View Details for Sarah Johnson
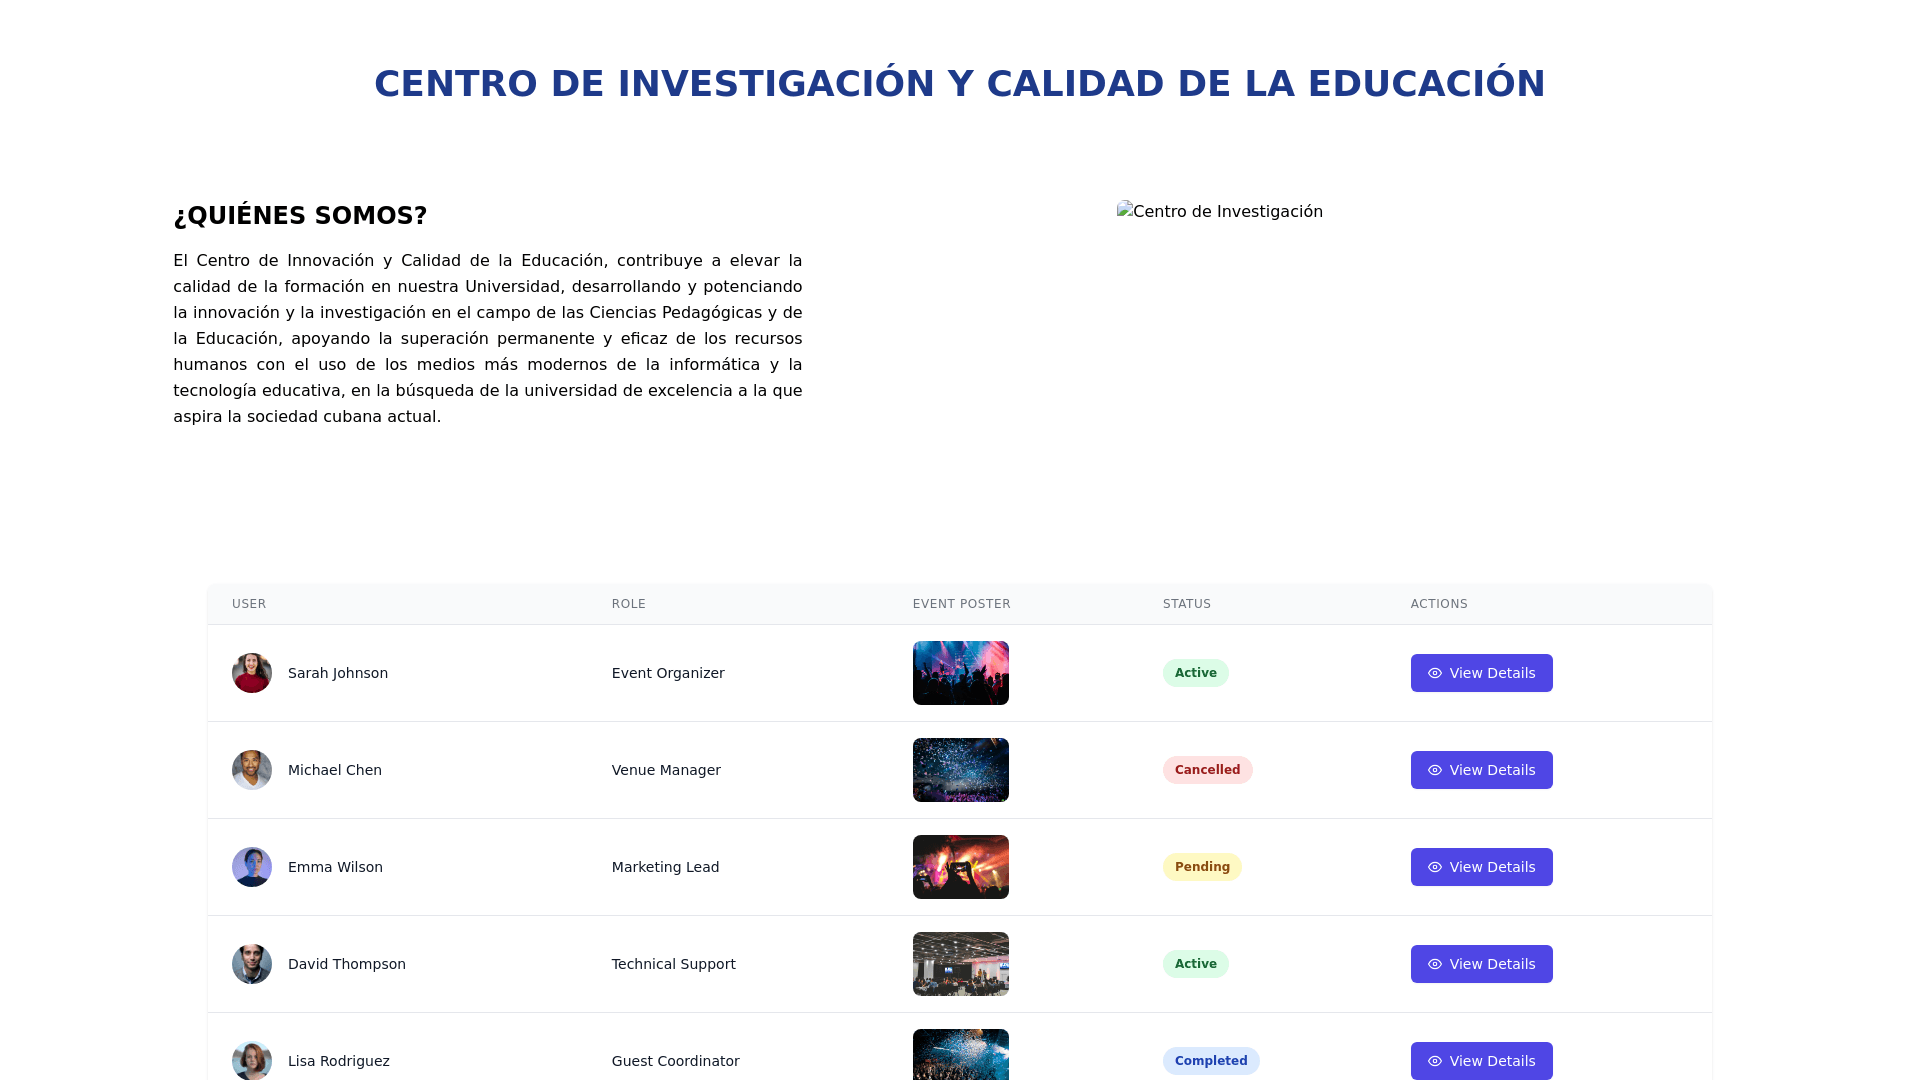Image resolution: width=1920 pixels, height=1080 pixels. tap(1481, 673)
